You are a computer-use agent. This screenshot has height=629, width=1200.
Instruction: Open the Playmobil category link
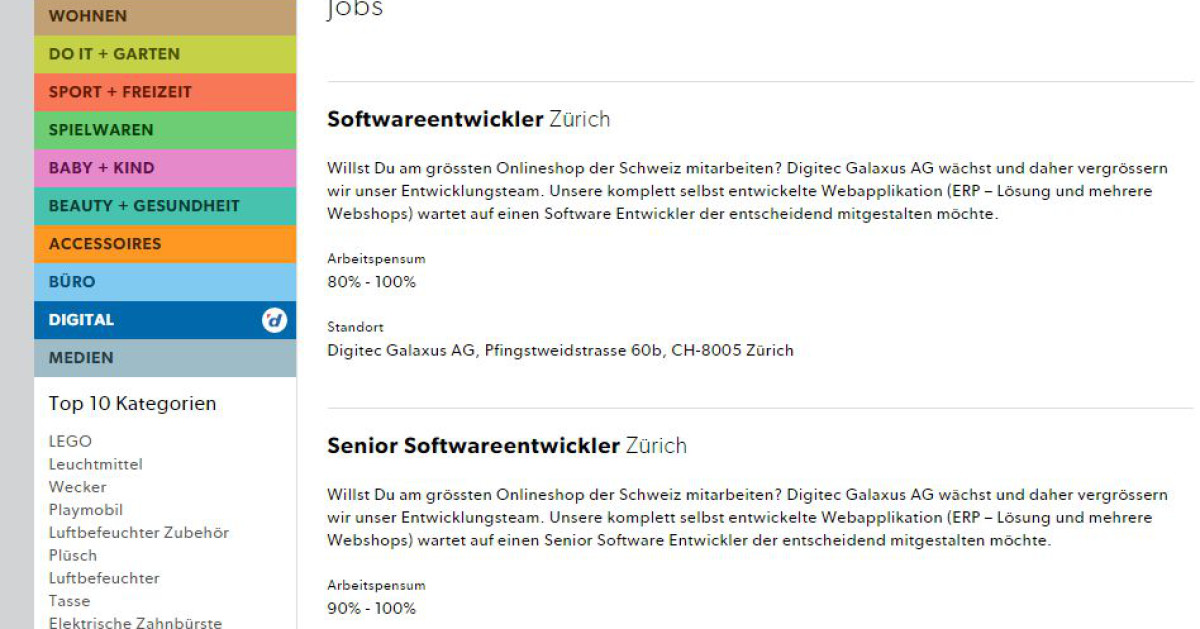(x=86, y=510)
